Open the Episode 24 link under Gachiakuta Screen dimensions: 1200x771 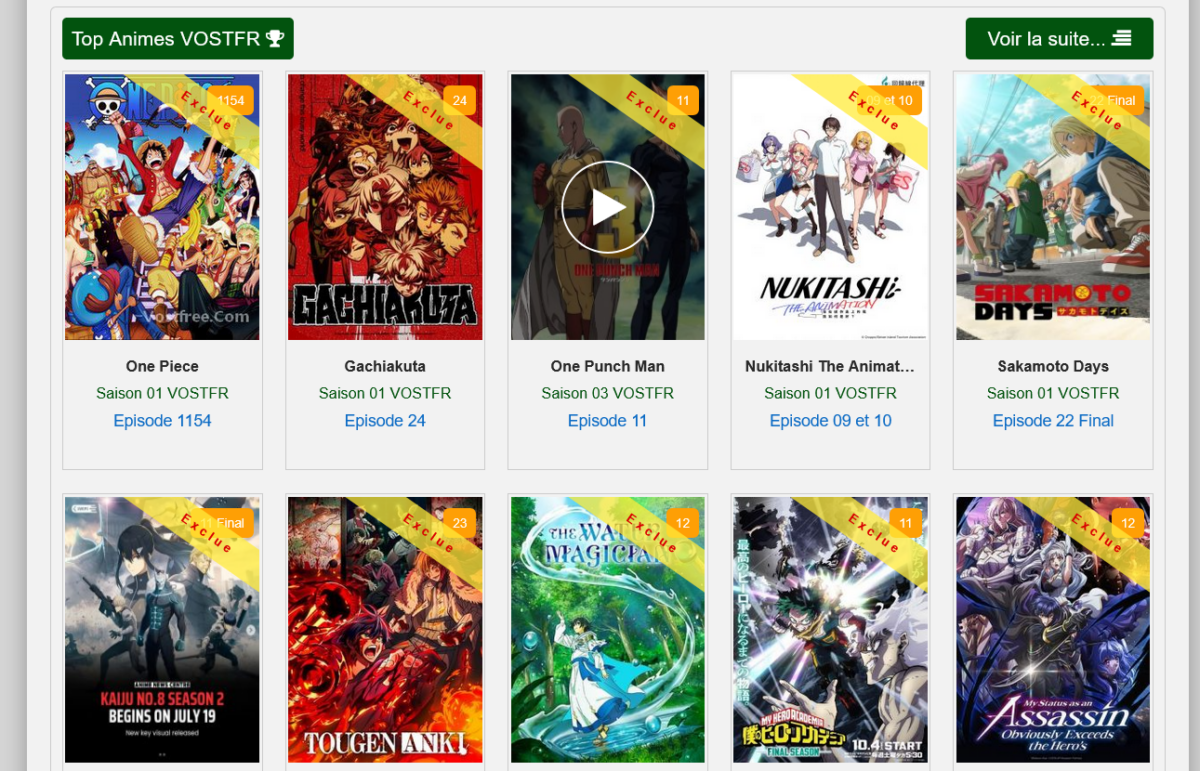click(385, 421)
